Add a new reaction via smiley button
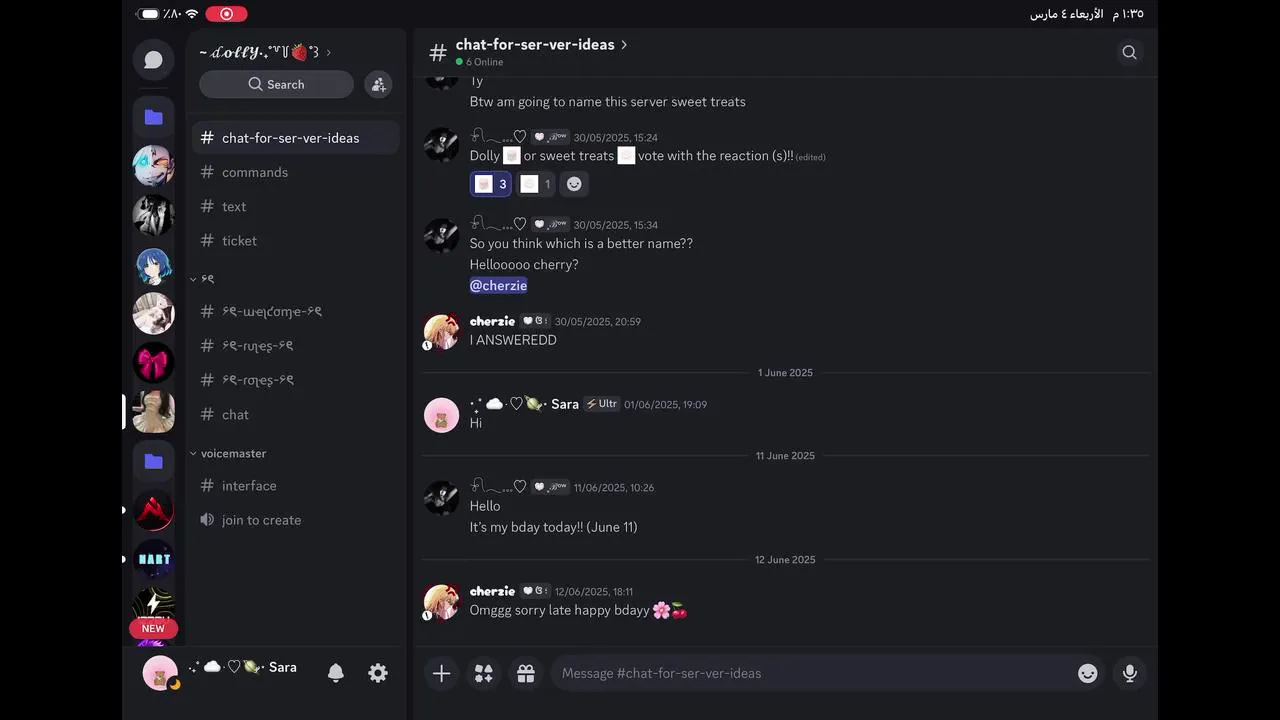1280x720 pixels. pyautogui.click(x=574, y=184)
